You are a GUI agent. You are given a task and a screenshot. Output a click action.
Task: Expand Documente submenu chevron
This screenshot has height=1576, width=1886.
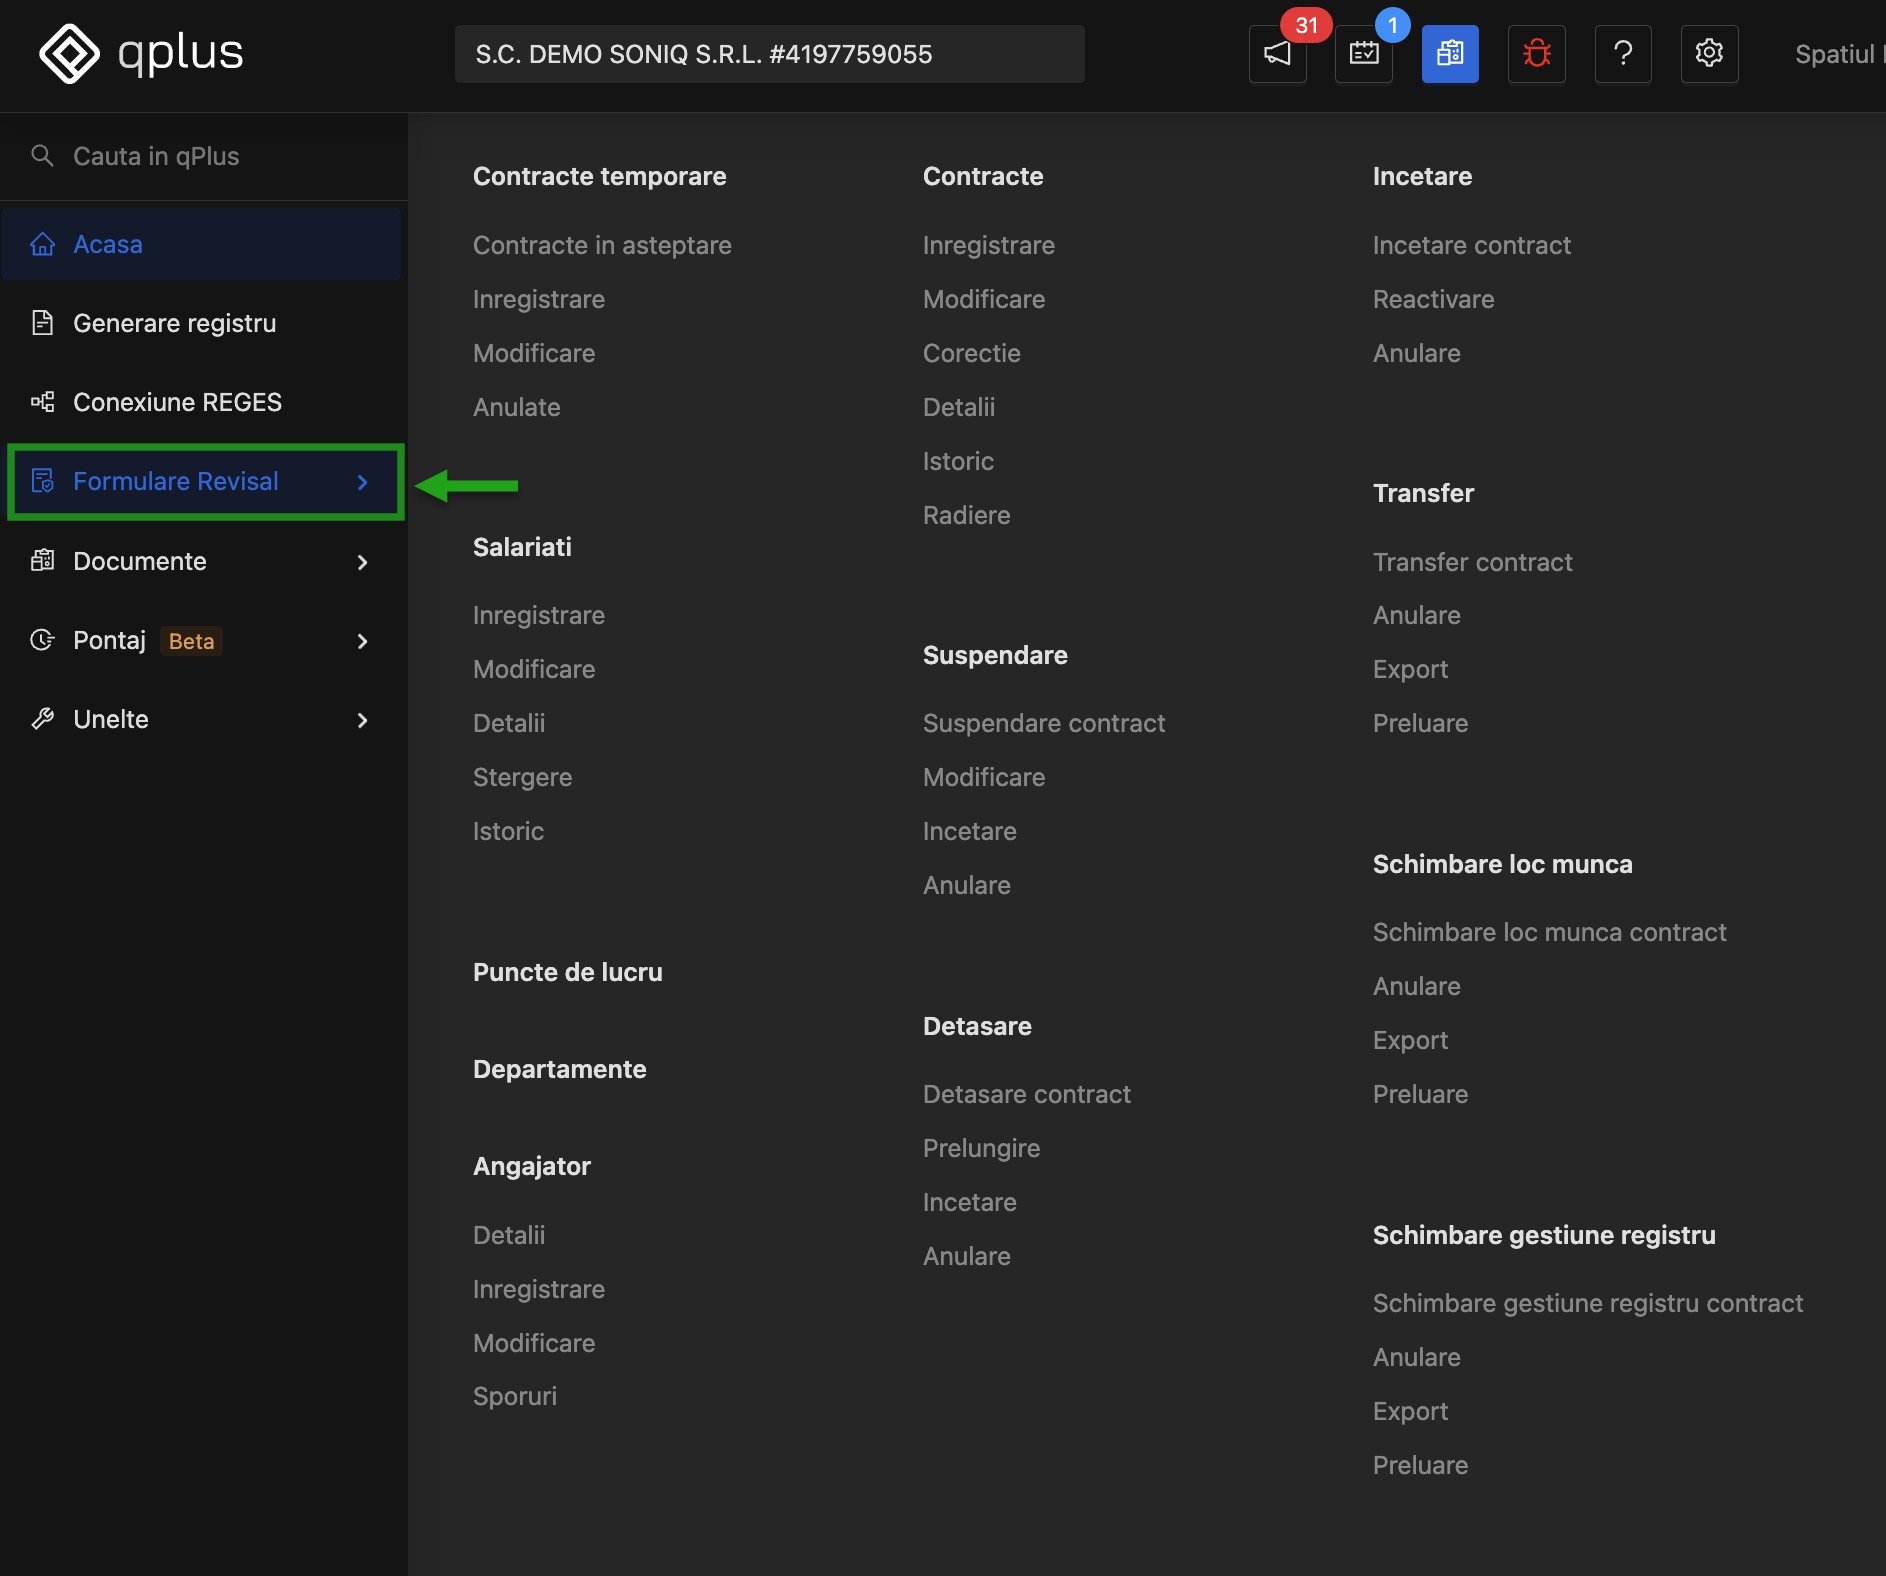coord(363,562)
